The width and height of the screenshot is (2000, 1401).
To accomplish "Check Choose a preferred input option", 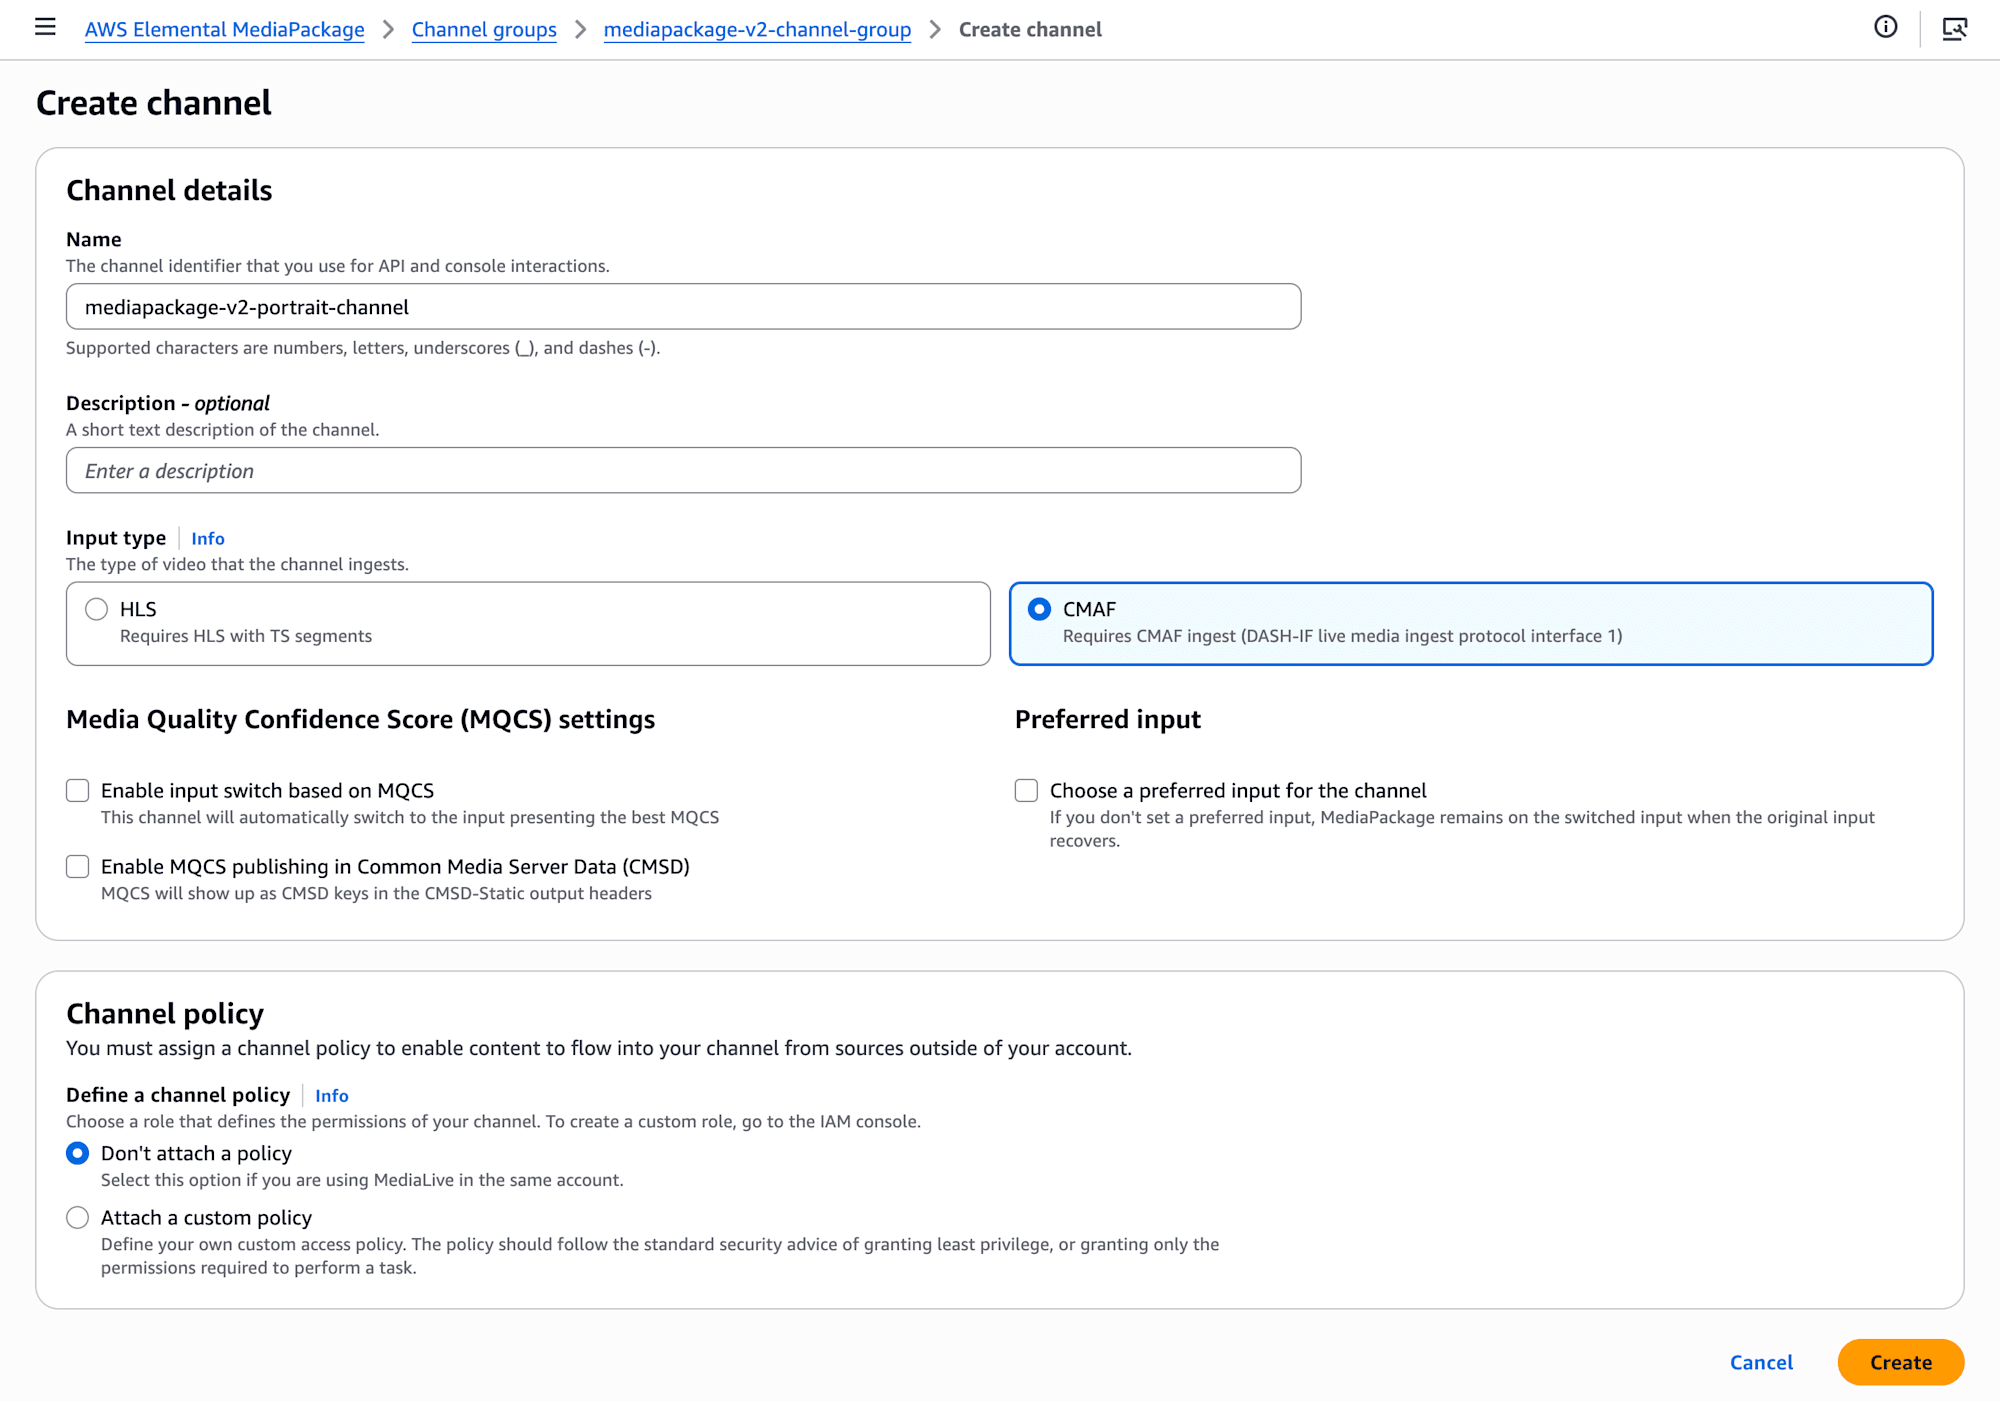I will 1026,791.
